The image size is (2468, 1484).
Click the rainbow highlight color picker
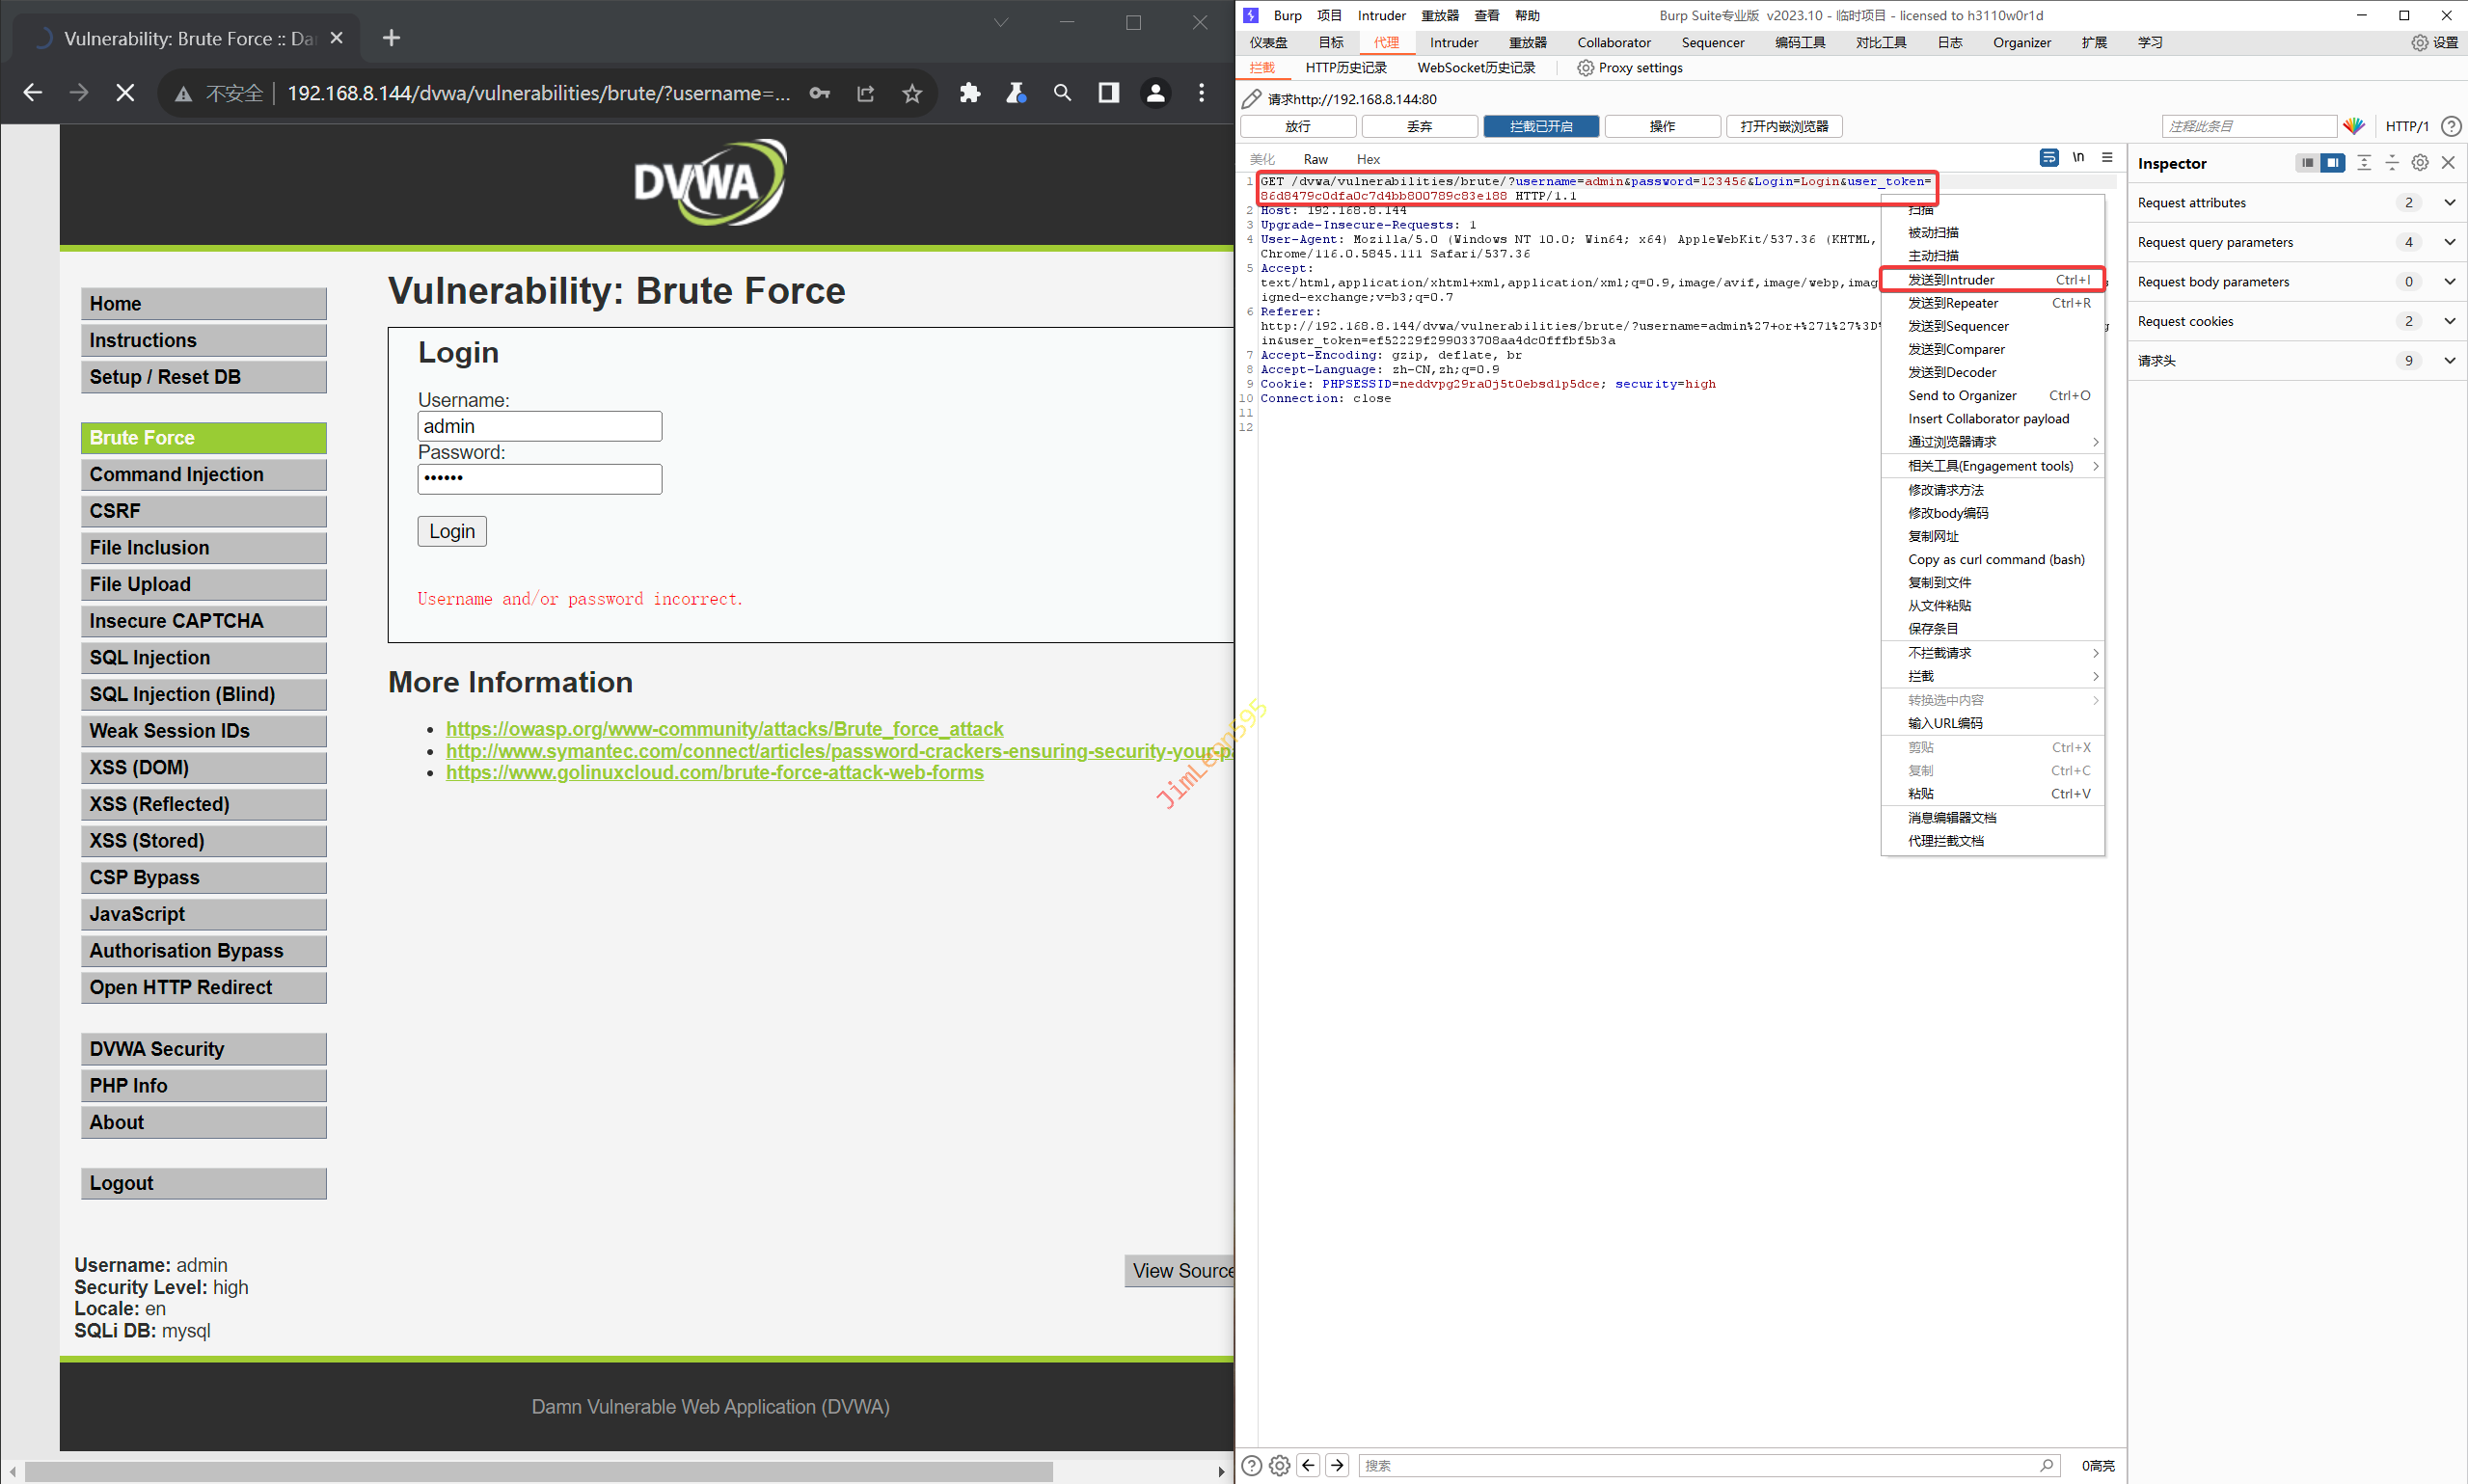coord(2354,126)
